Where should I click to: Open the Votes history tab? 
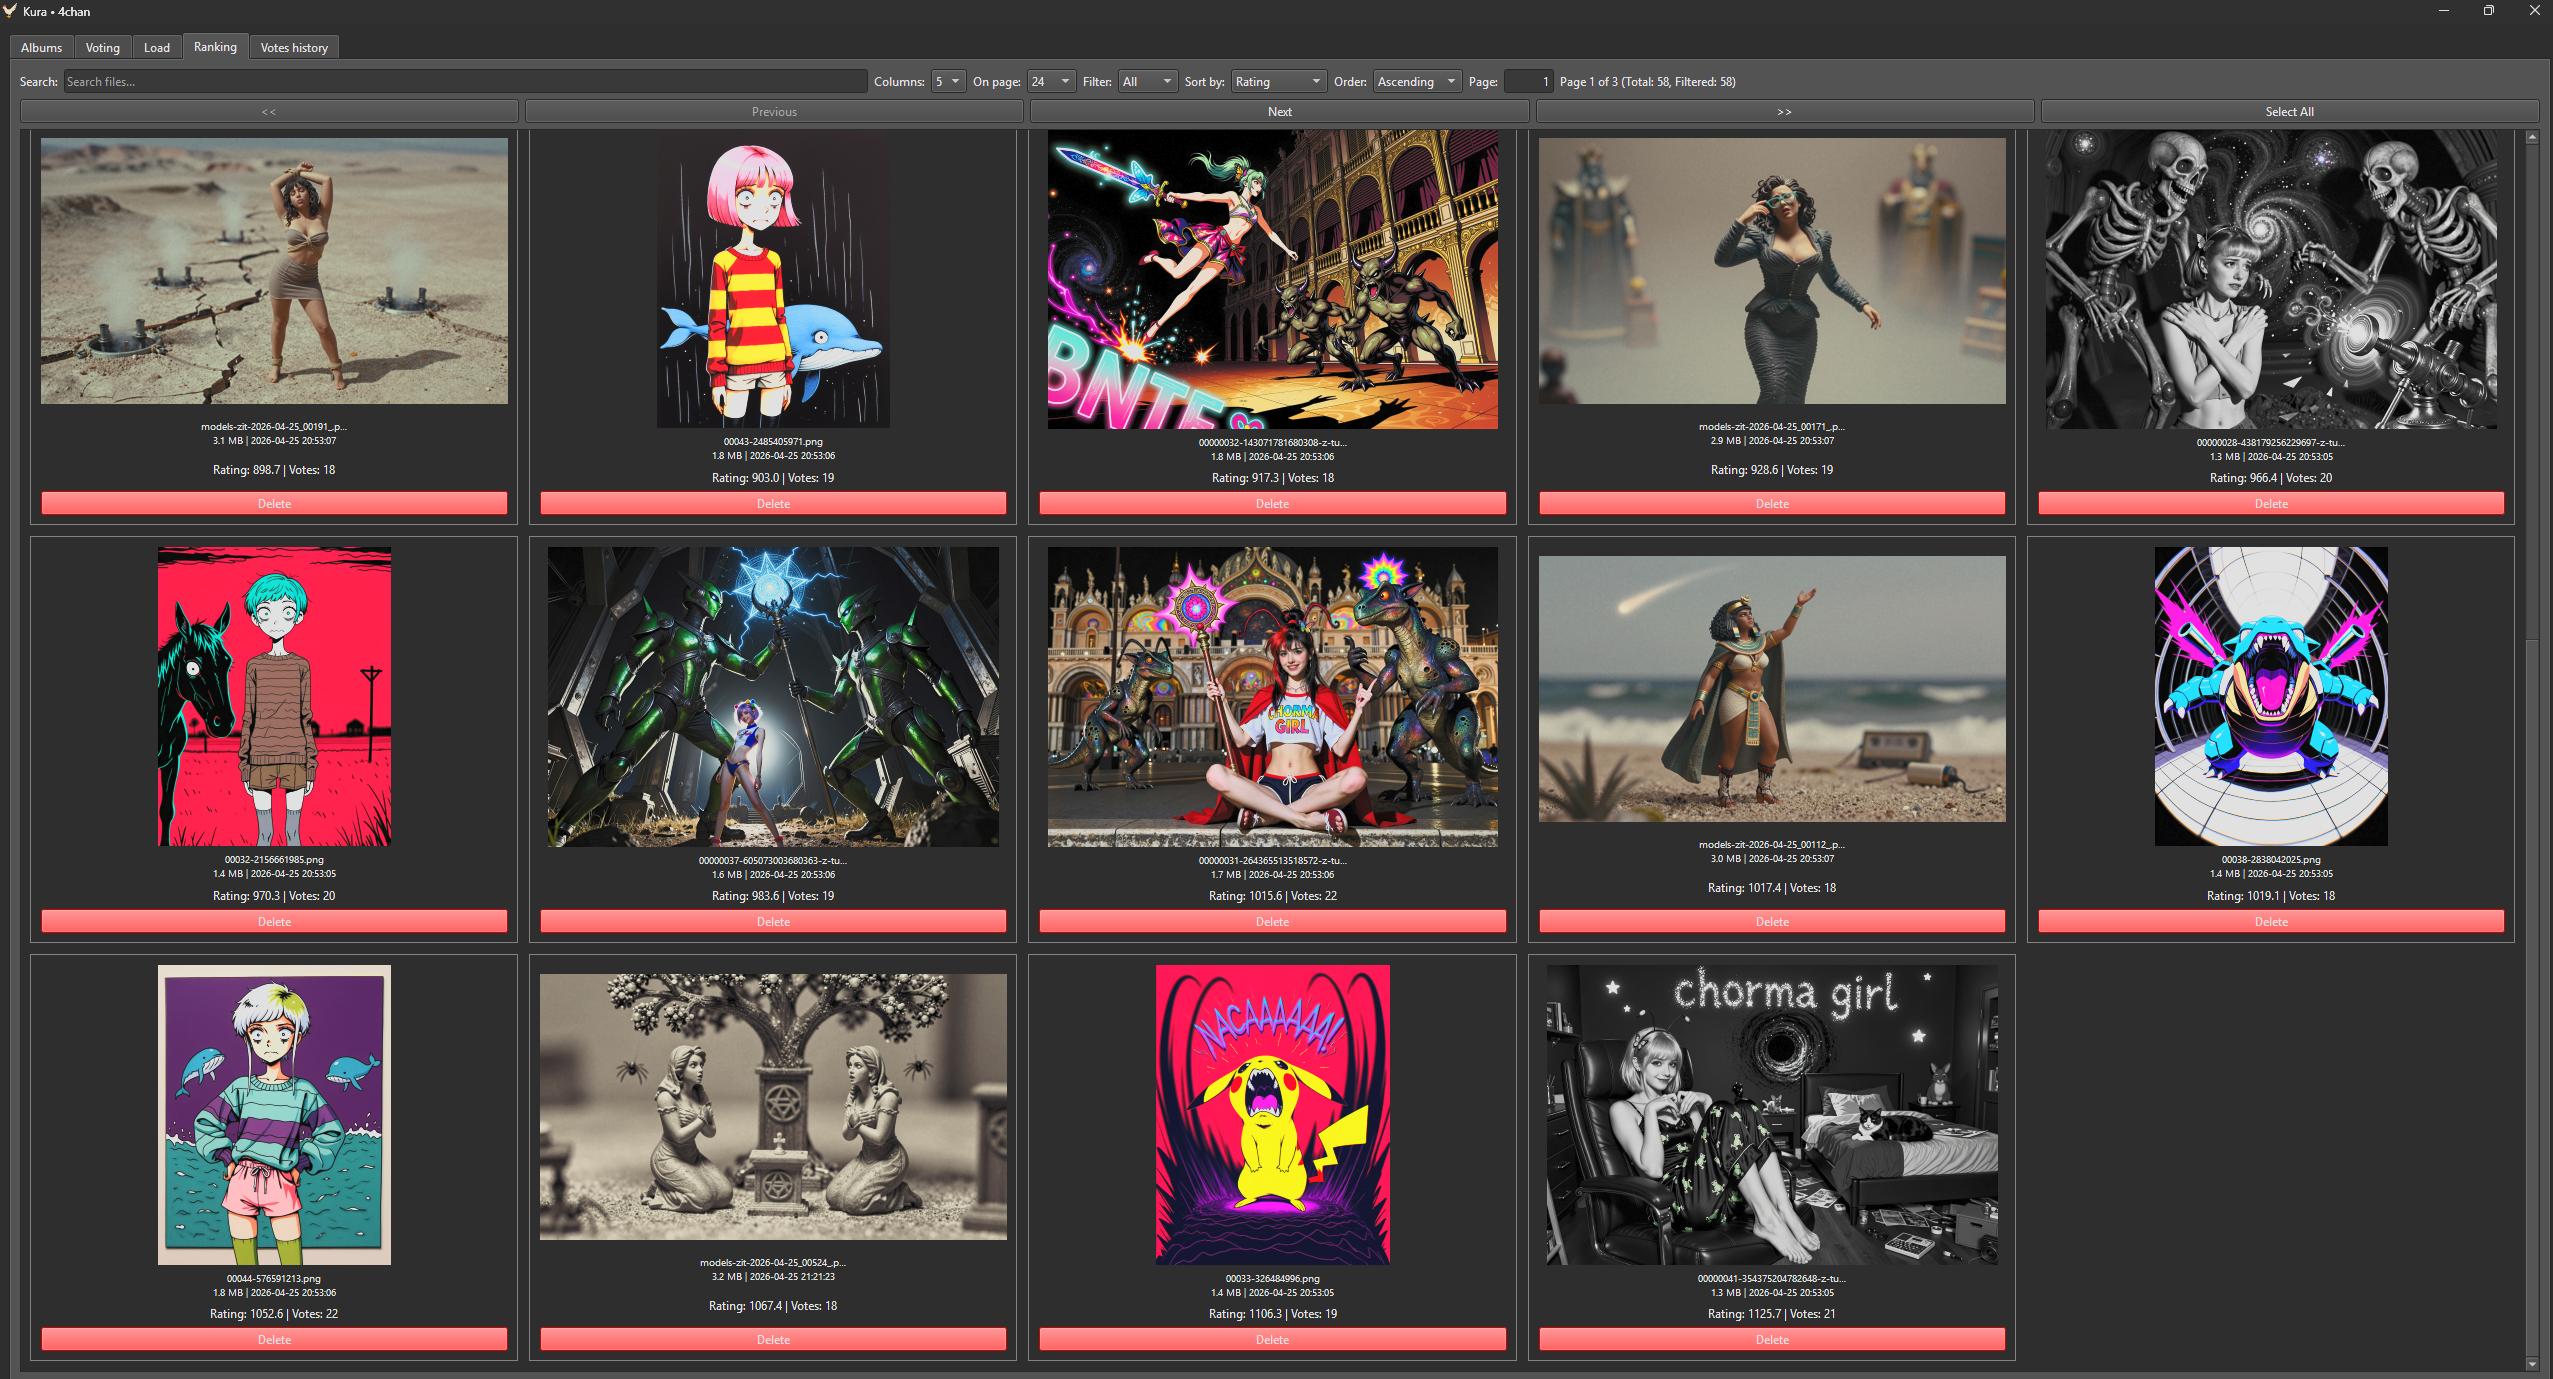tap(294, 48)
